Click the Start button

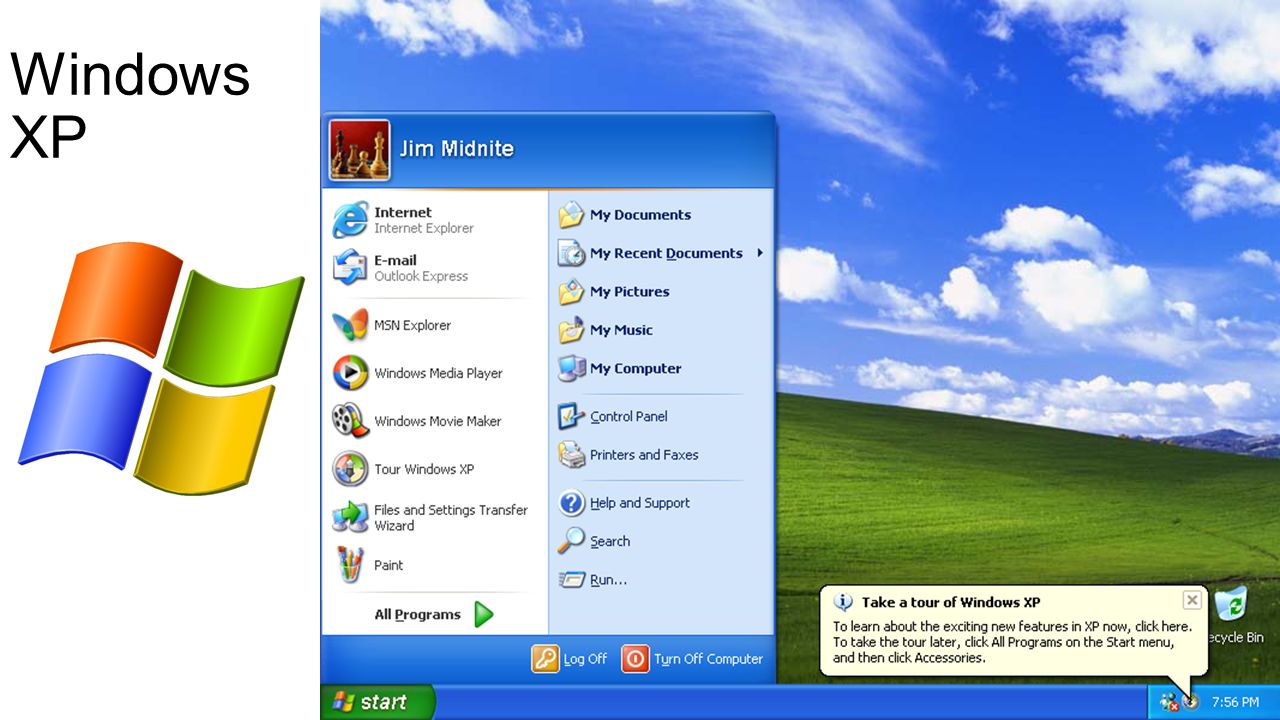tap(378, 702)
